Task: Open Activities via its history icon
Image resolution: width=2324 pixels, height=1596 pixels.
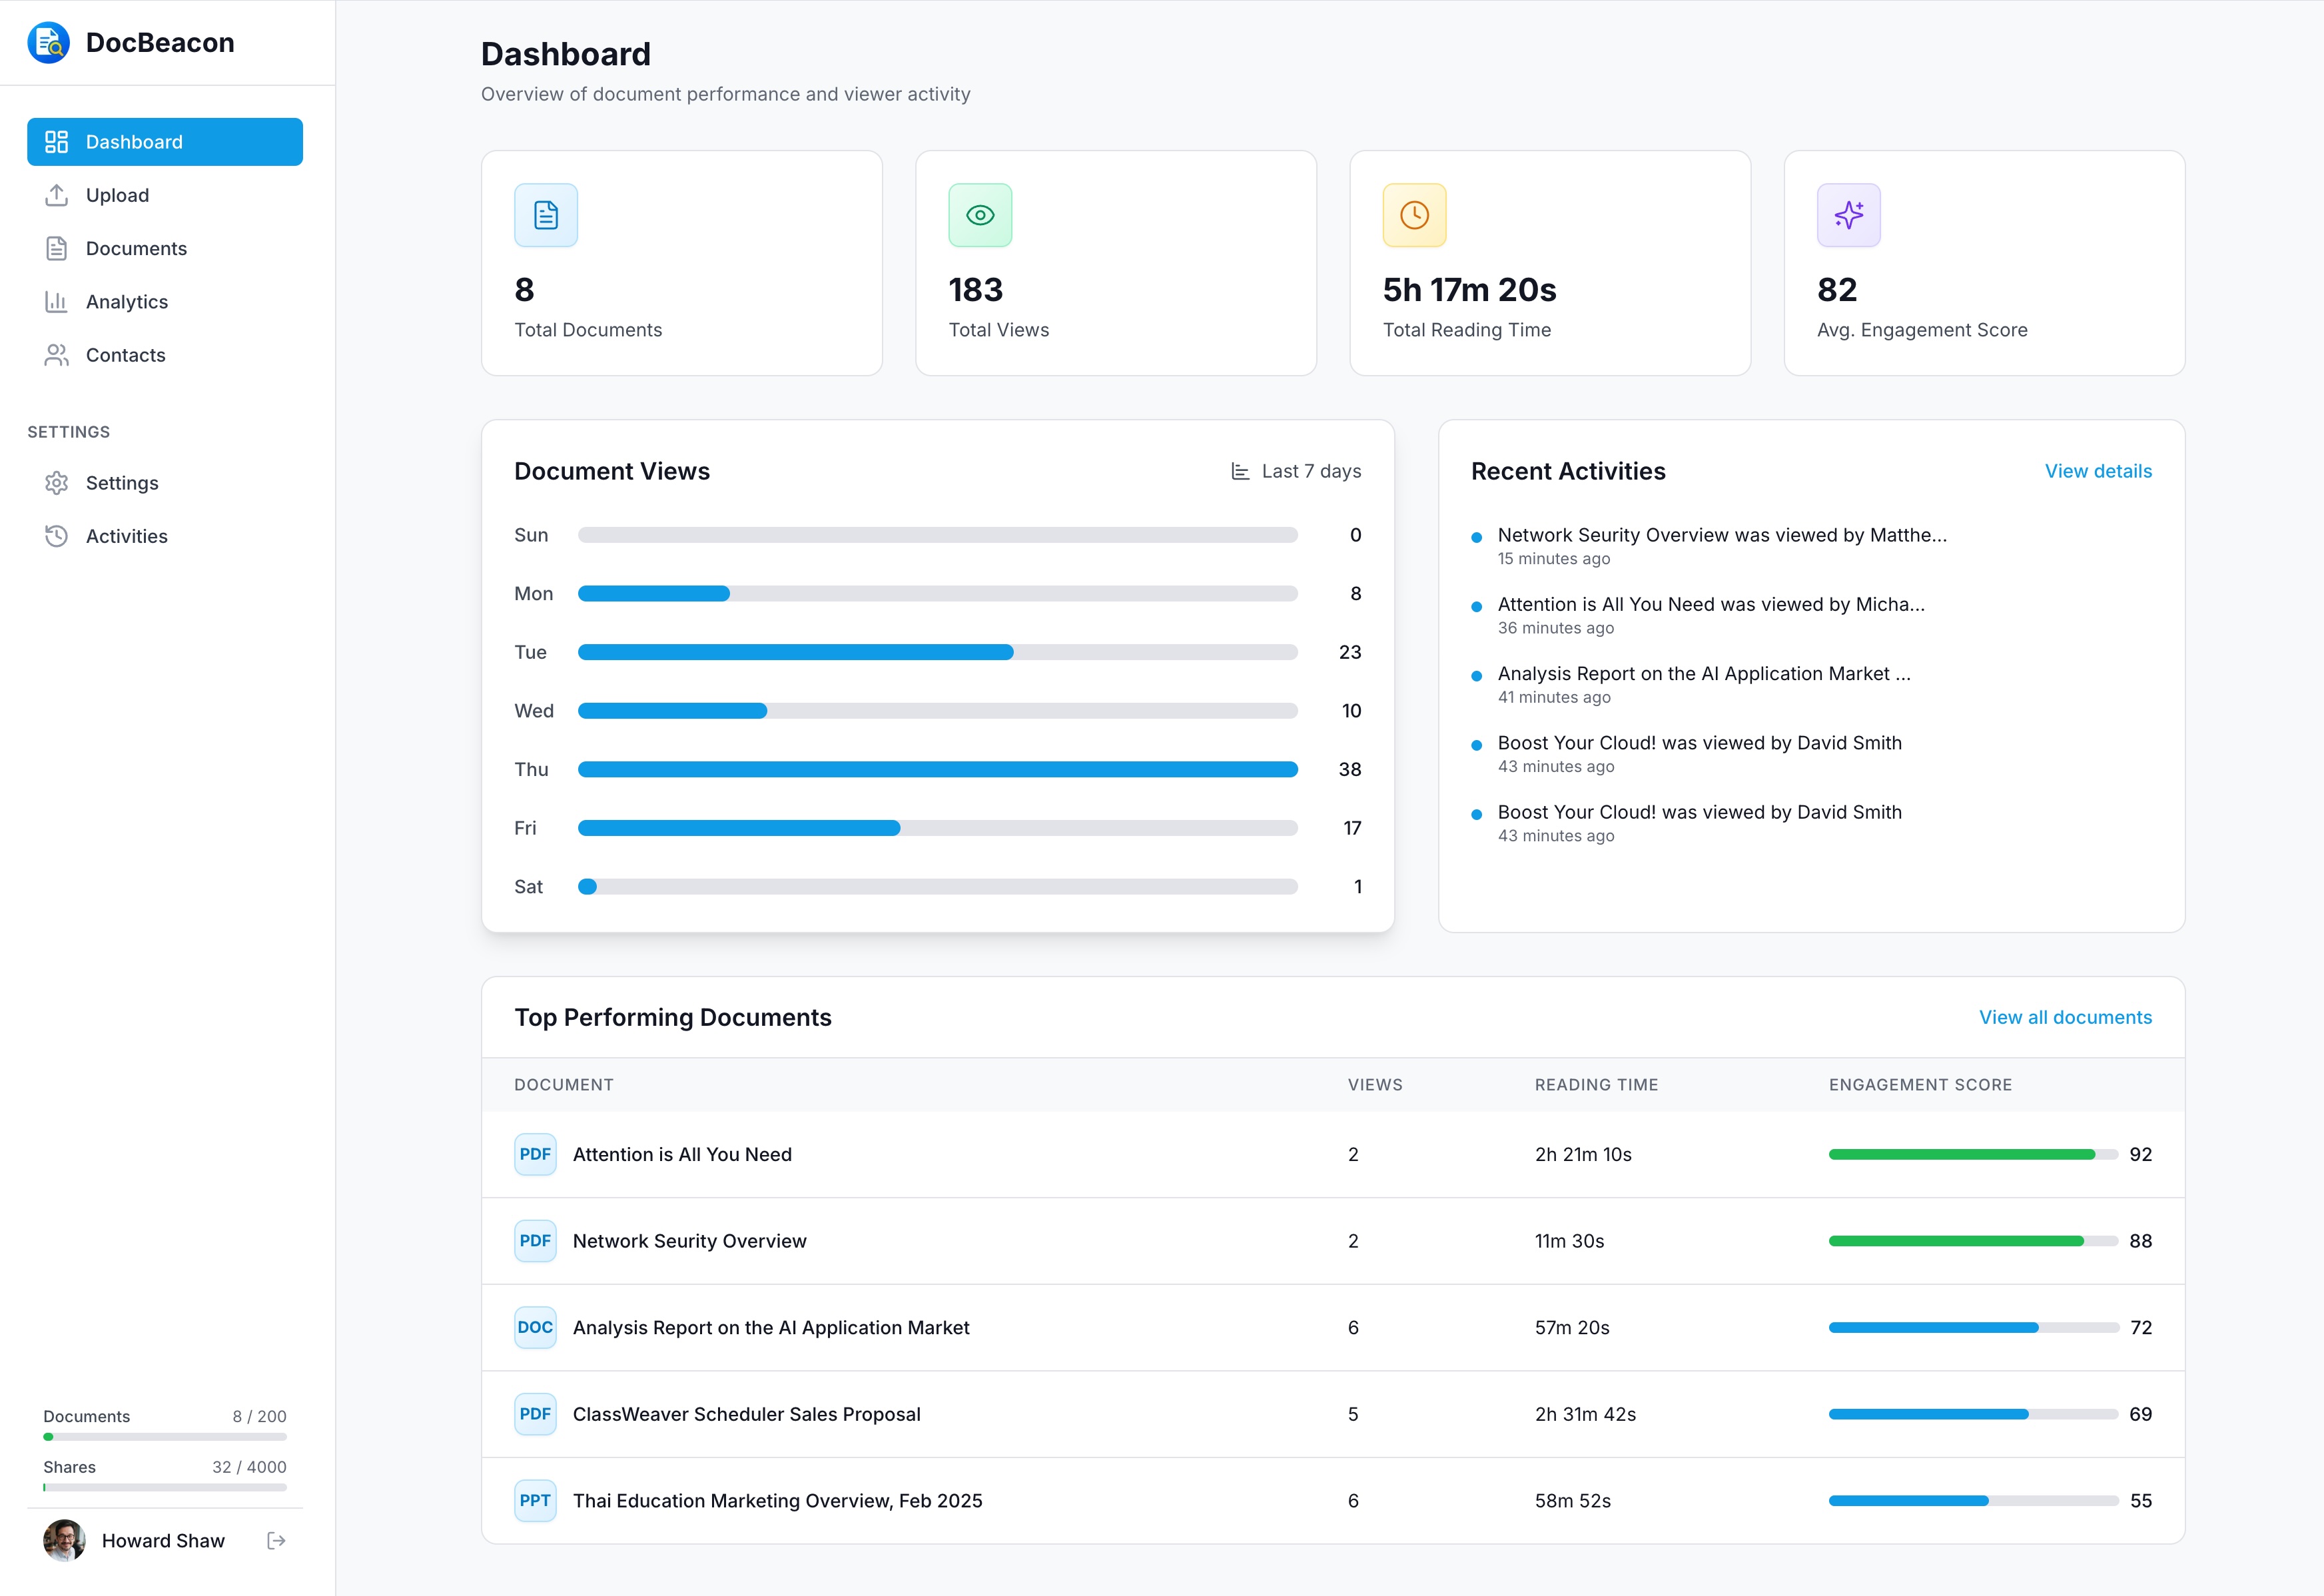Action: coord(57,536)
